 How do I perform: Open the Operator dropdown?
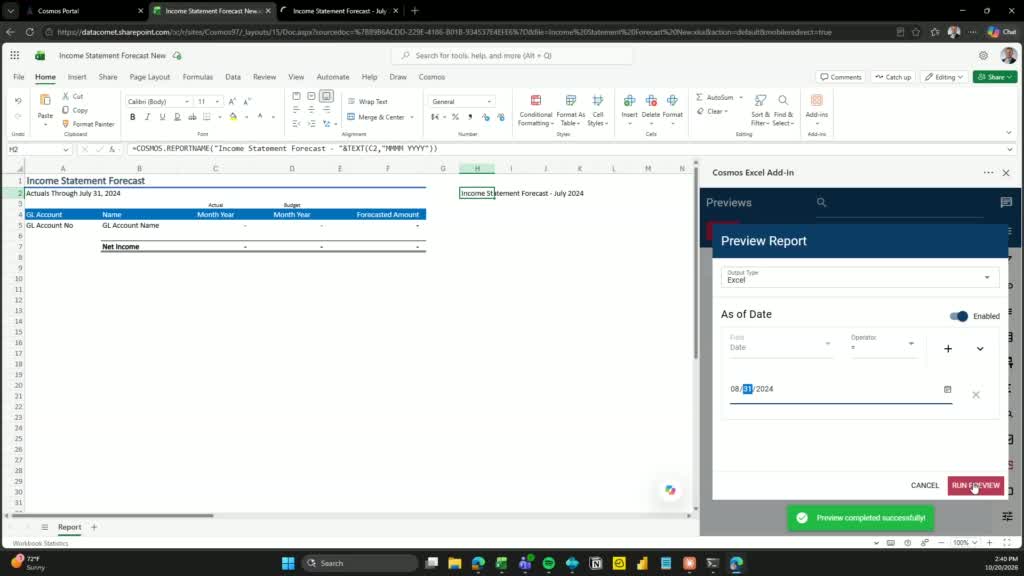[882, 344]
